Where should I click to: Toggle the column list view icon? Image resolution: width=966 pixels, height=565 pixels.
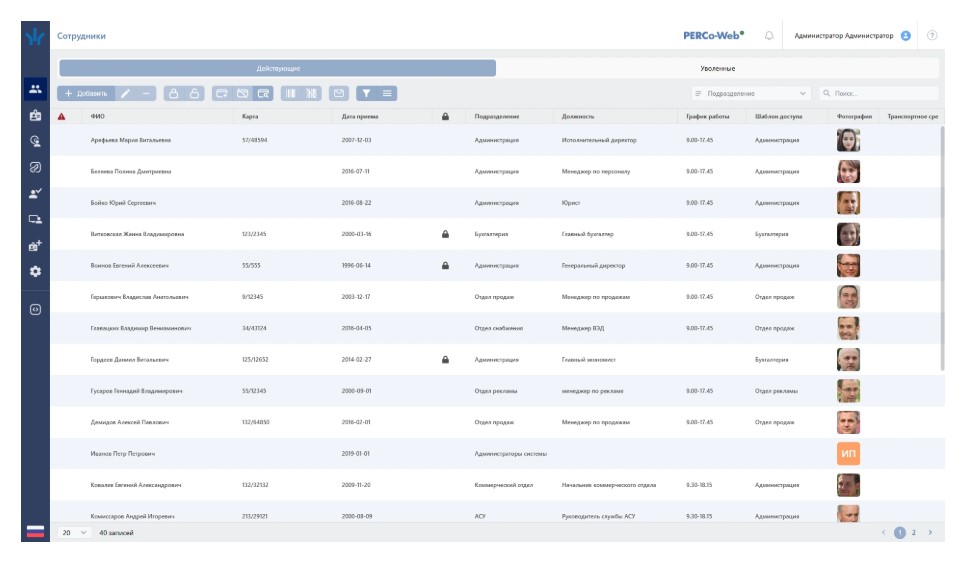point(387,93)
